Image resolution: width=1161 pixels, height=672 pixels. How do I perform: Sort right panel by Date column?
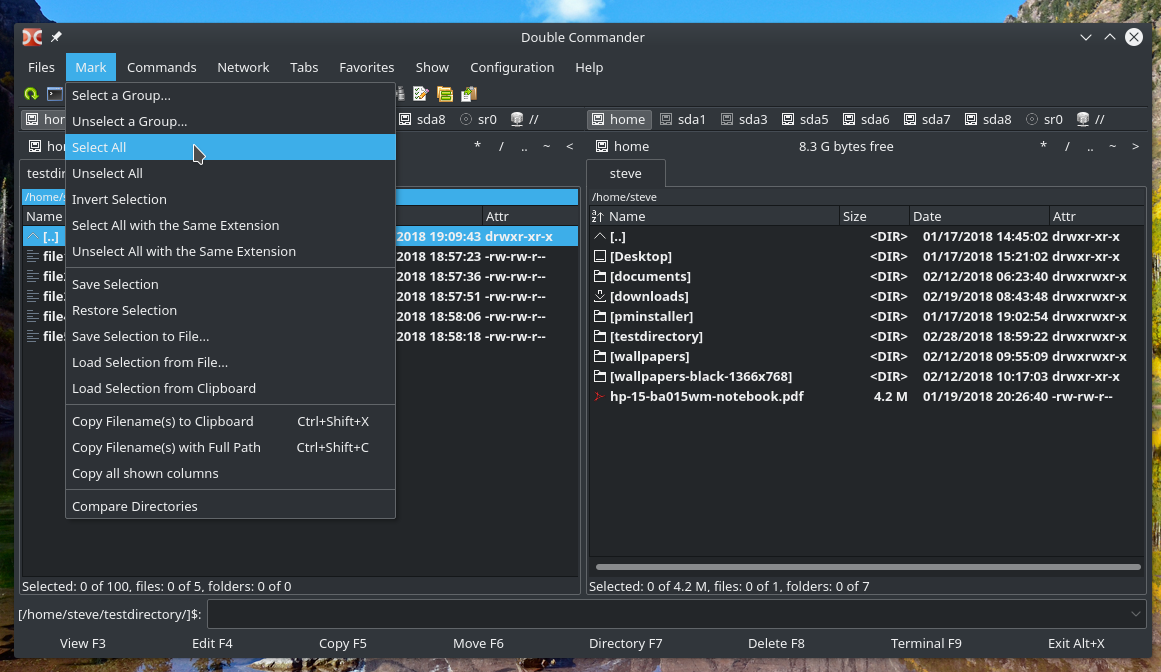click(980, 216)
